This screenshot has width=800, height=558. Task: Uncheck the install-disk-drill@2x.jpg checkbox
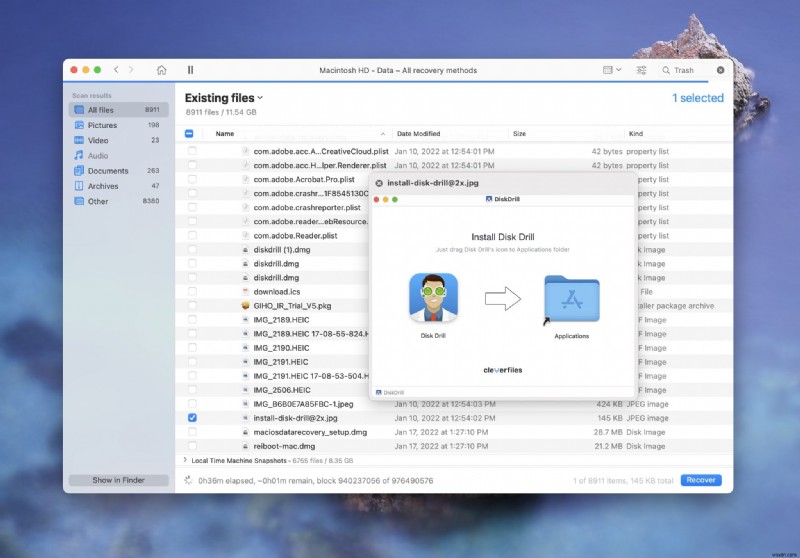pos(192,417)
